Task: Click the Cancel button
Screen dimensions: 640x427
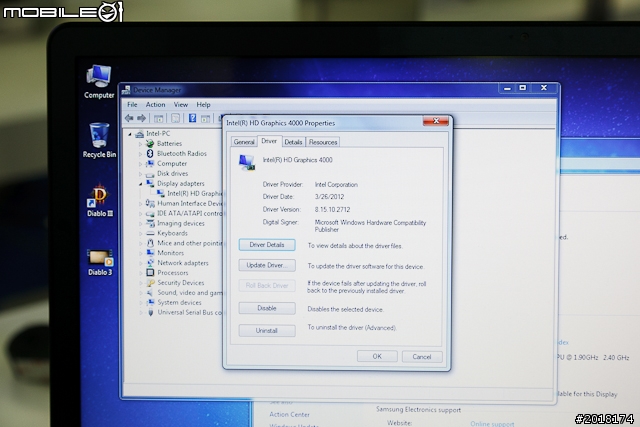Action: (x=422, y=357)
